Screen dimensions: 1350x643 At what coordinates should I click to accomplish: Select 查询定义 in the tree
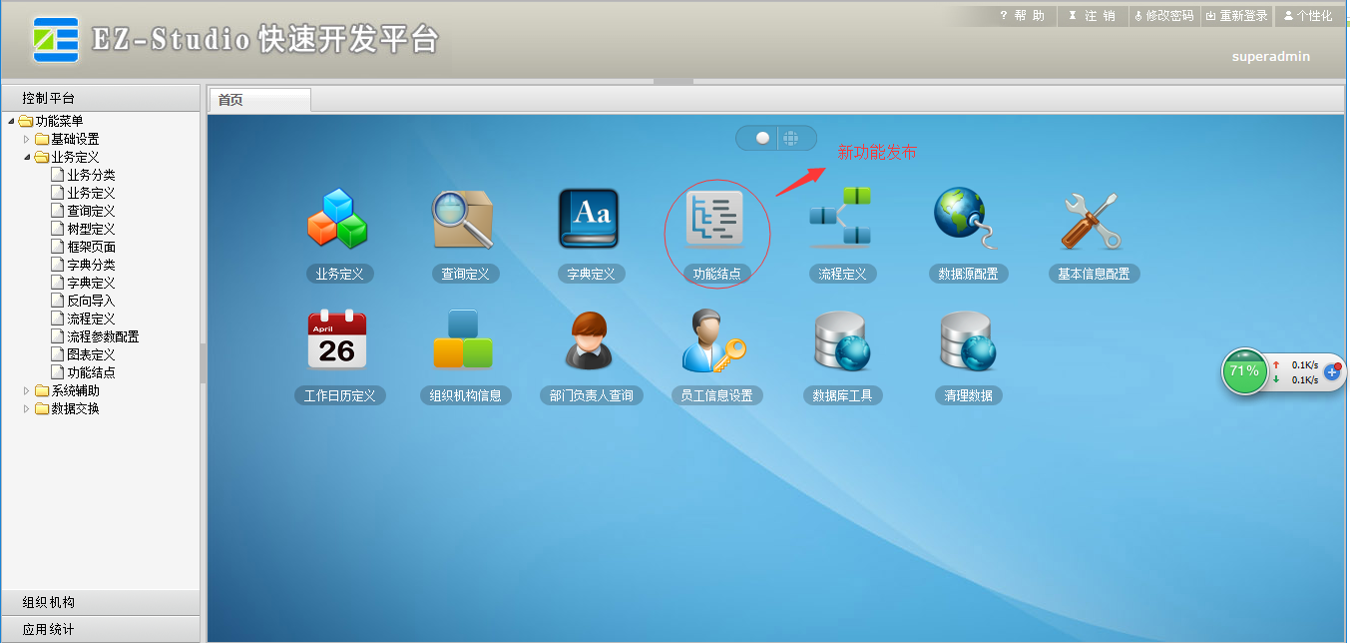[x=91, y=211]
